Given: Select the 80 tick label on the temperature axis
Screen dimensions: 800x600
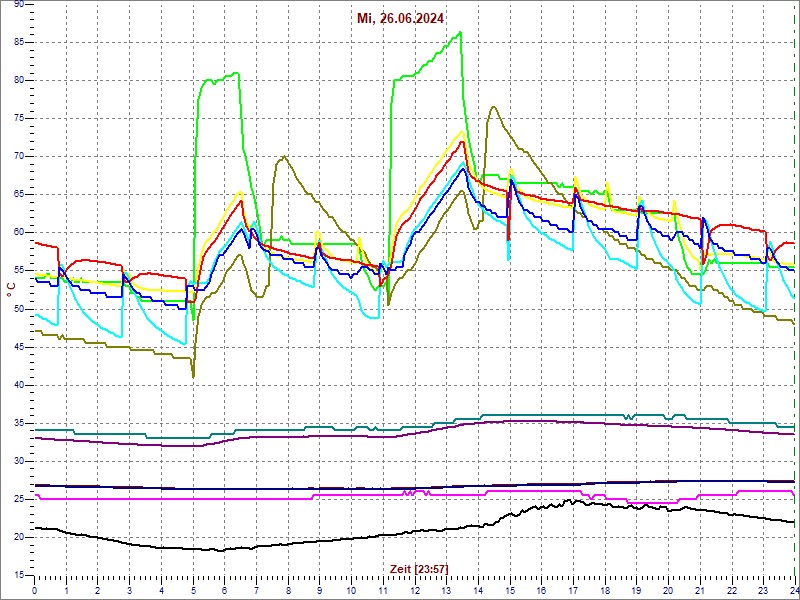Looking at the screenshot, I should [18, 81].
